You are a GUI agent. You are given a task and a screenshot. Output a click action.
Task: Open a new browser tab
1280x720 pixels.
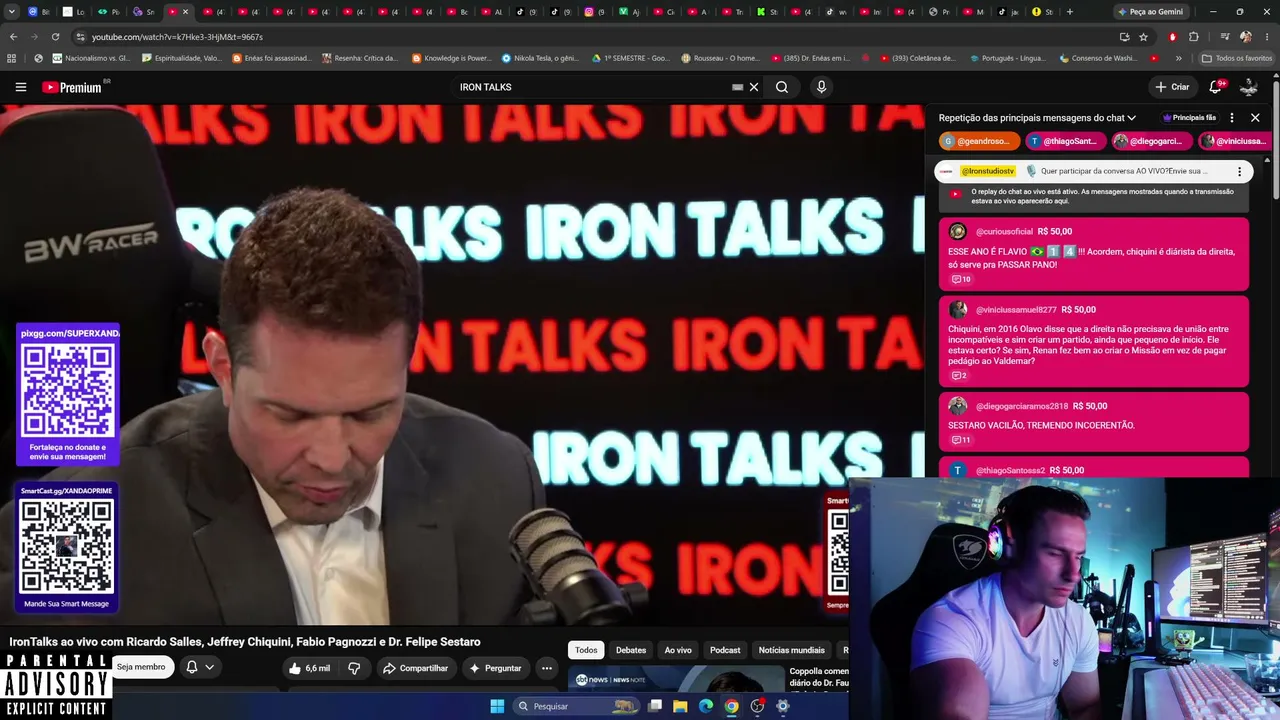[x=1070, y=12]
